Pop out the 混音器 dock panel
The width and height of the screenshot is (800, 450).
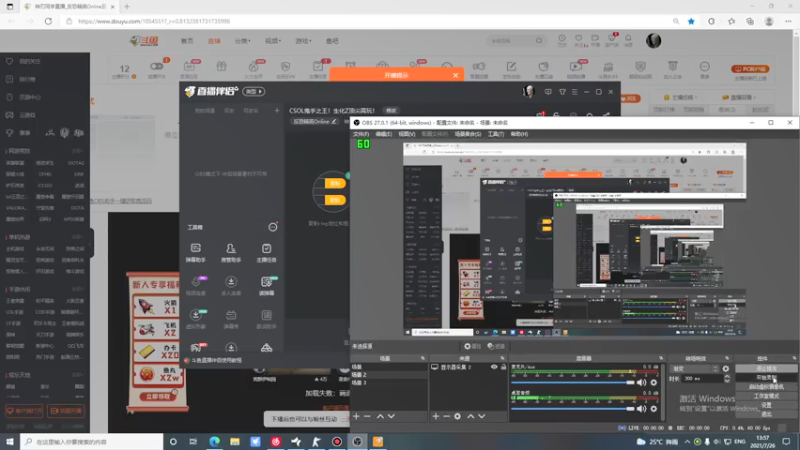coord(661,358)
